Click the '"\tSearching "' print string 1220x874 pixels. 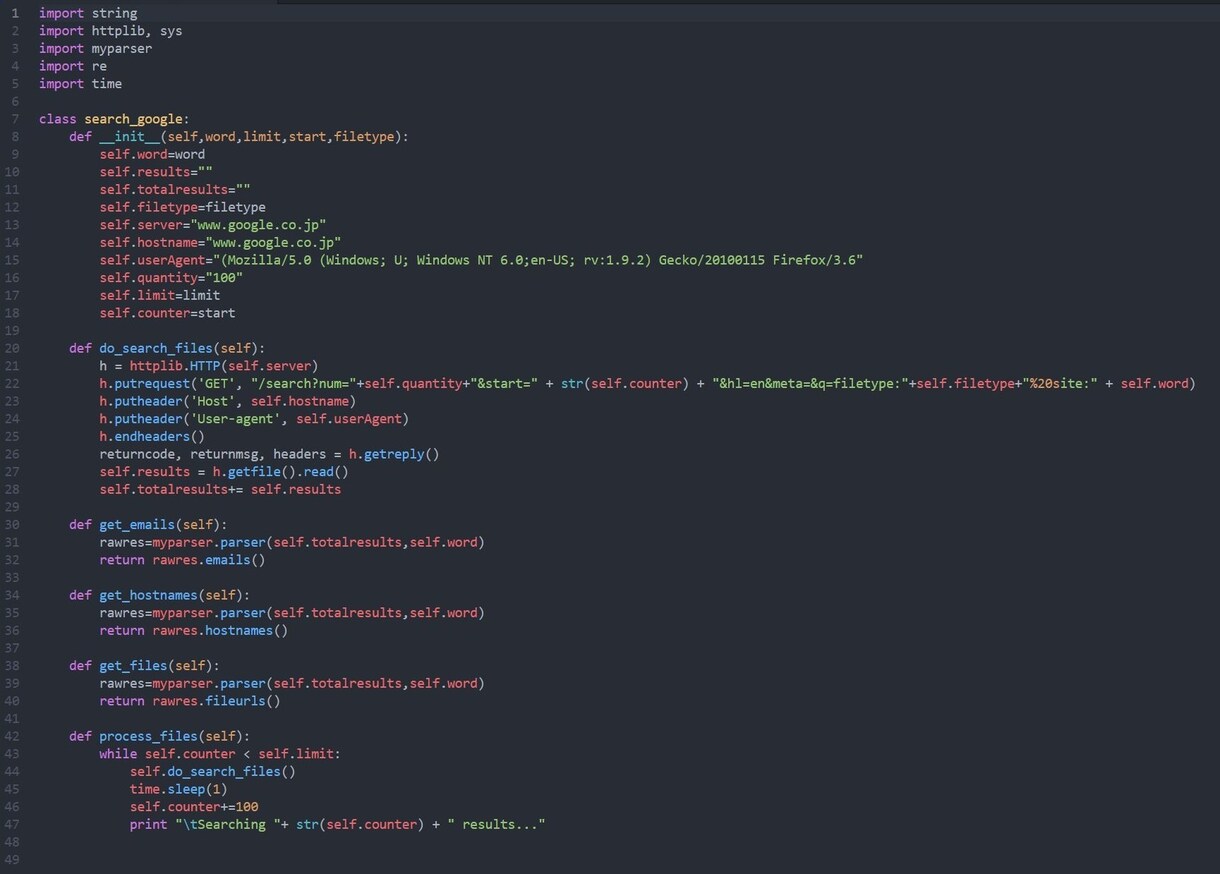coord(228,825)
